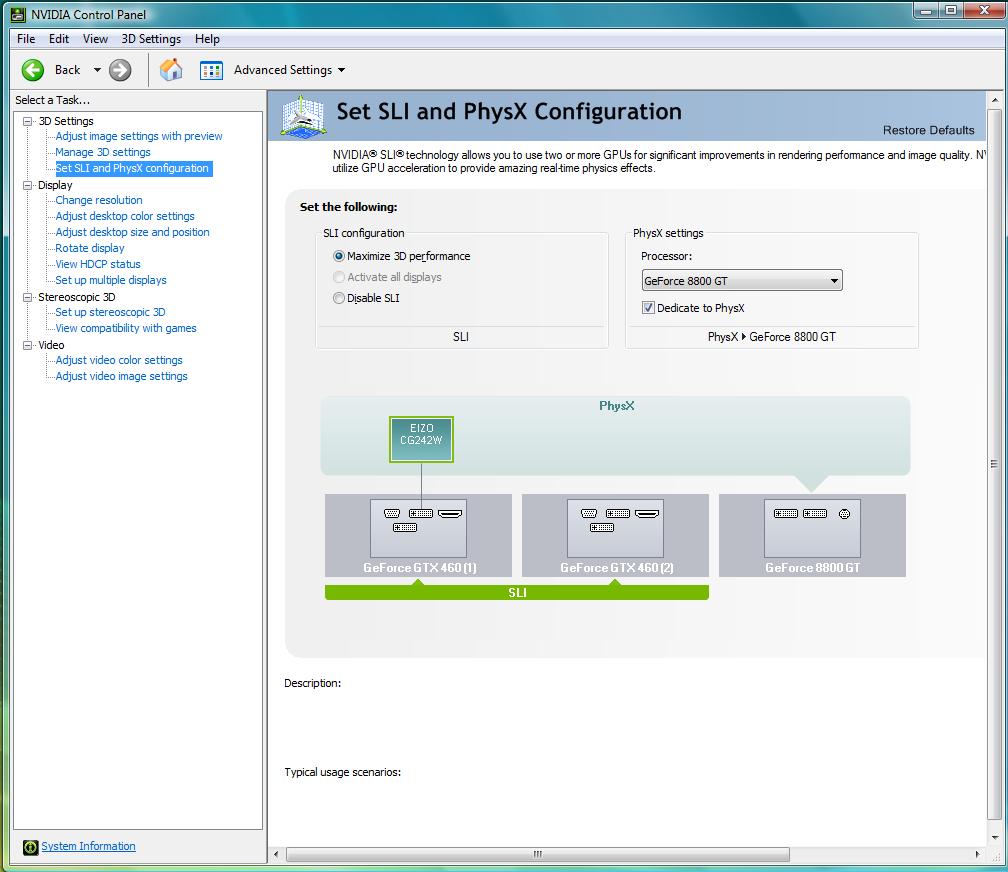Image resolution: width=1008 pixels, height=872 pixels.
Task: Click the GeForce GTX 460 (1) card diagram
Action: point(418,535)
